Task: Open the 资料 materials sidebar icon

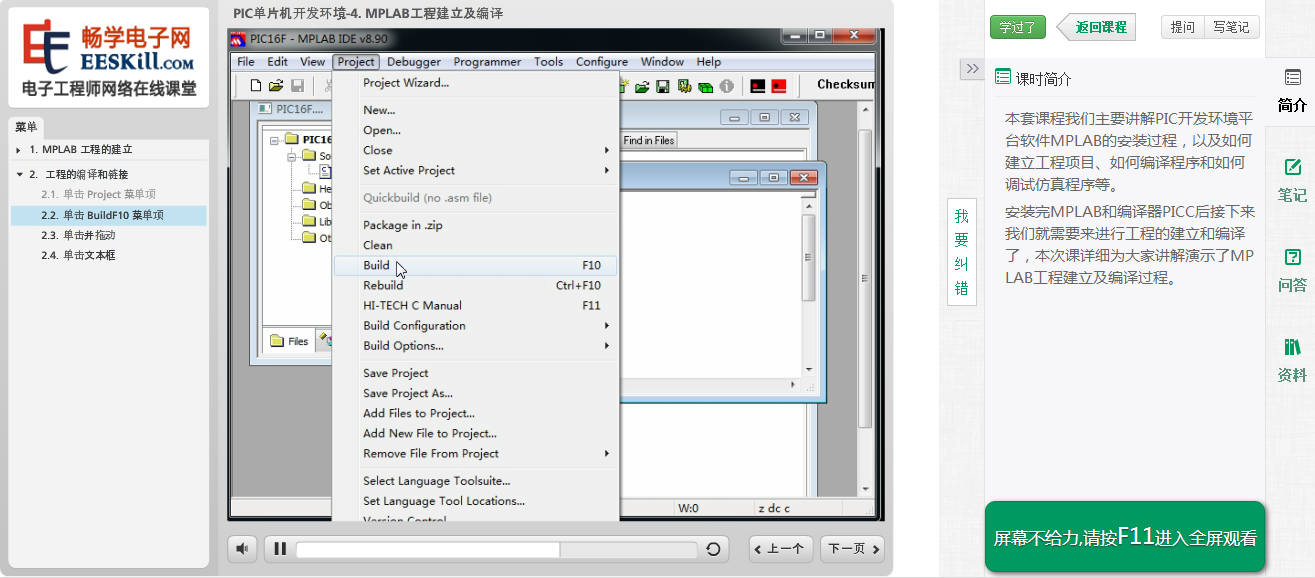Action: (1292, 347)
